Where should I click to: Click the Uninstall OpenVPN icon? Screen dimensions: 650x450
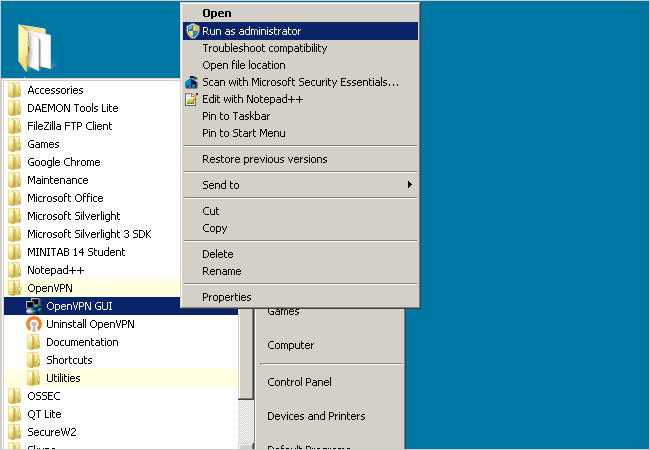pyautogui.click(x=33, y=324)
